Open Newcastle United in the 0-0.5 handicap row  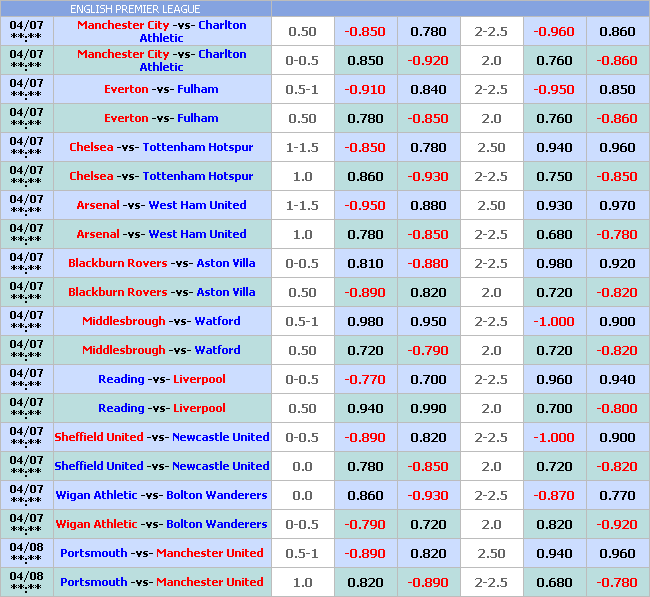coord(220,437)
